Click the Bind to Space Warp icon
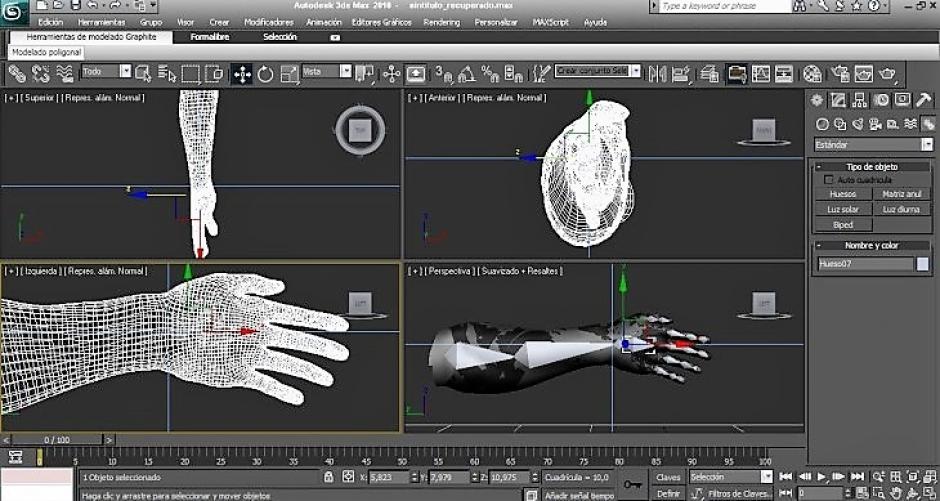This screenshot has height=501, width=940. [x=65, y=74]
